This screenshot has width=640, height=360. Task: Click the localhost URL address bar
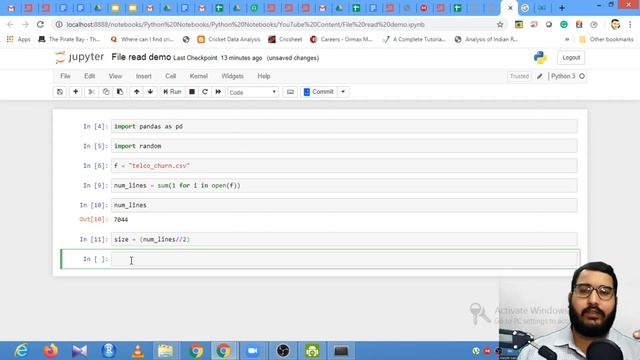[245, 24]
